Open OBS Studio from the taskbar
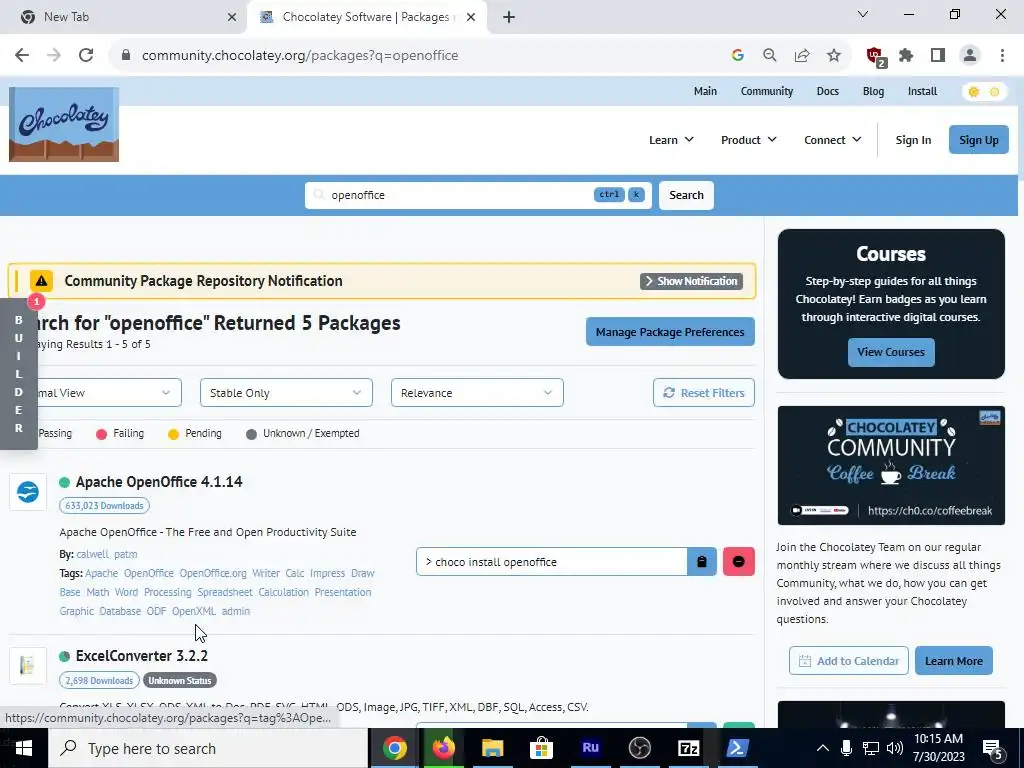The height and width of the screenshot is (768, 1024). pyautogui.click(x=639, y=748)
